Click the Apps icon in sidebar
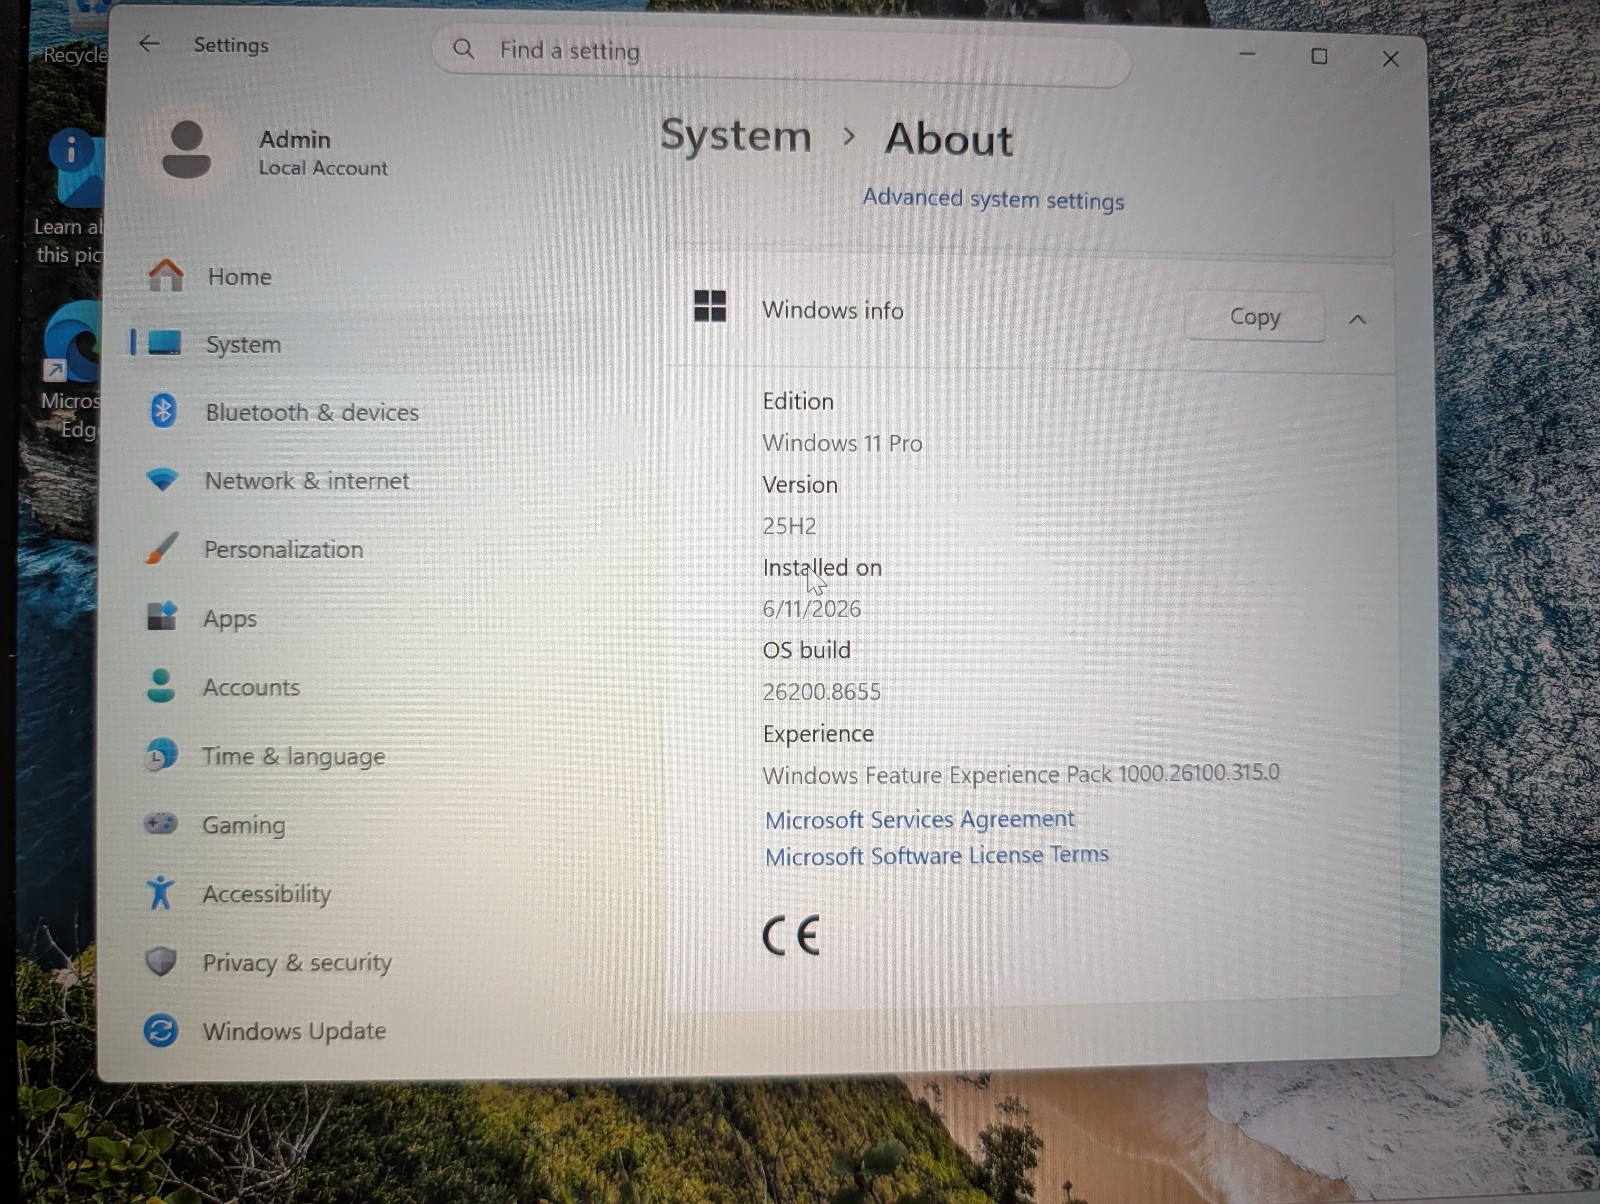This screenshot has height=1204, width=1600. click(161, 617)
